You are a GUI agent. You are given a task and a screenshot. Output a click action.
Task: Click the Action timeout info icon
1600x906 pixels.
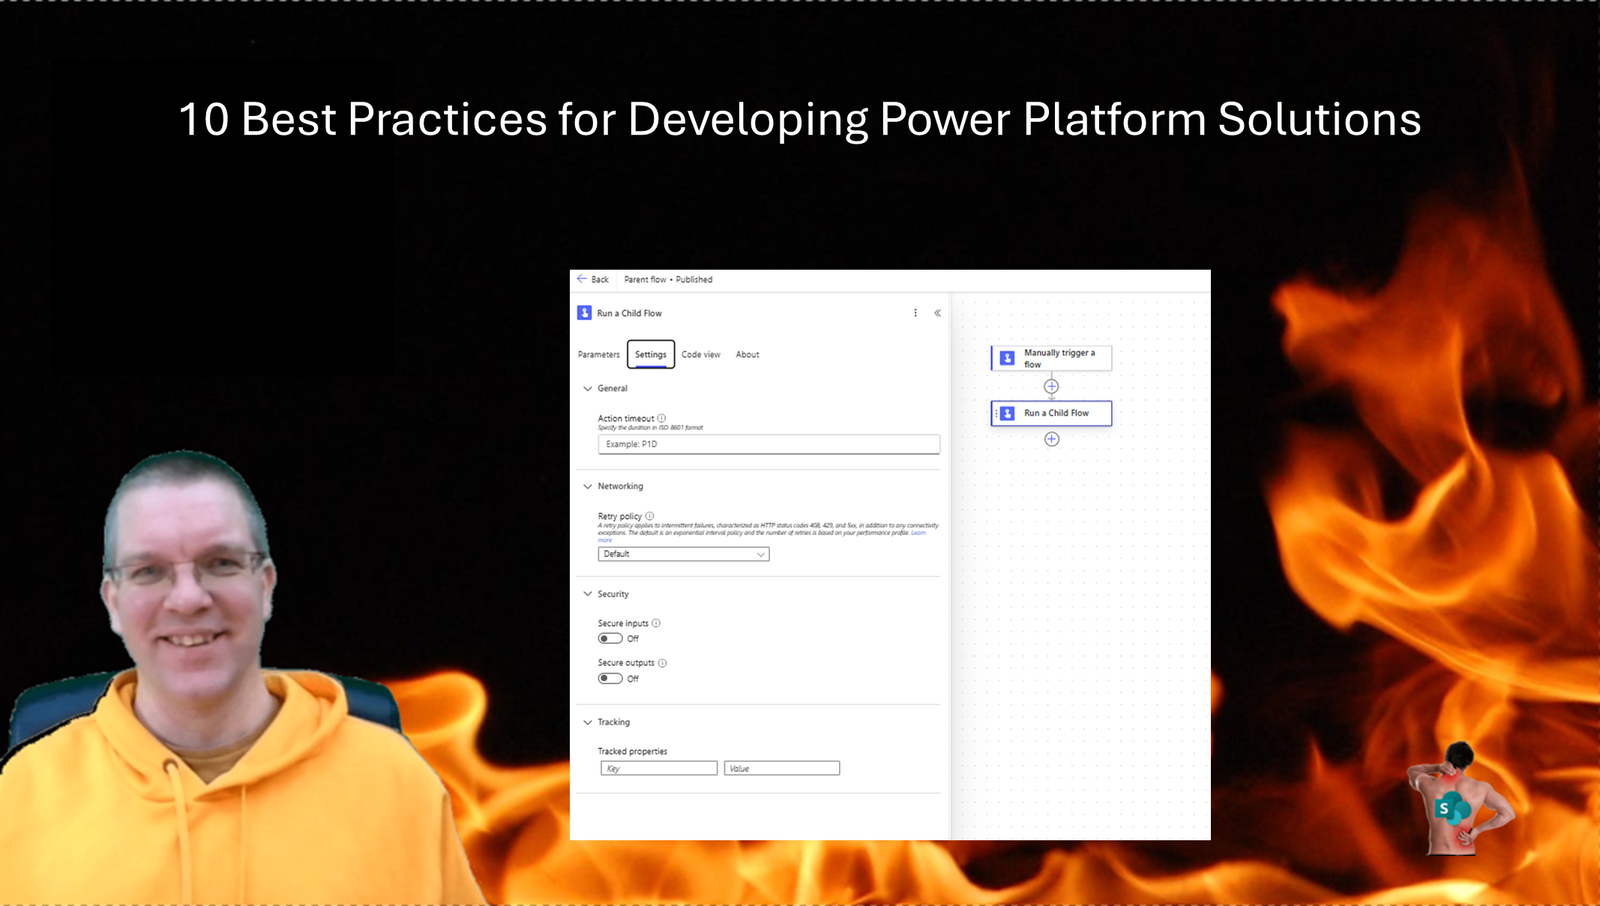pyautogui.click(x=662, y=418)
